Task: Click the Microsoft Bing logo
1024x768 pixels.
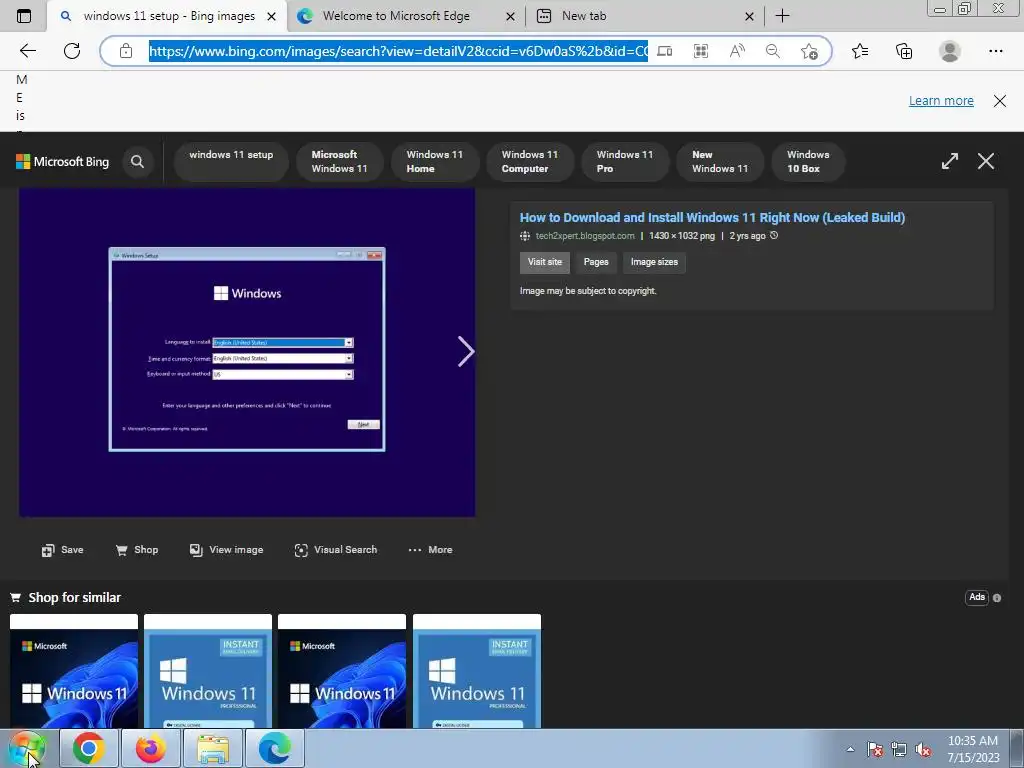Action: click(63, 161)
